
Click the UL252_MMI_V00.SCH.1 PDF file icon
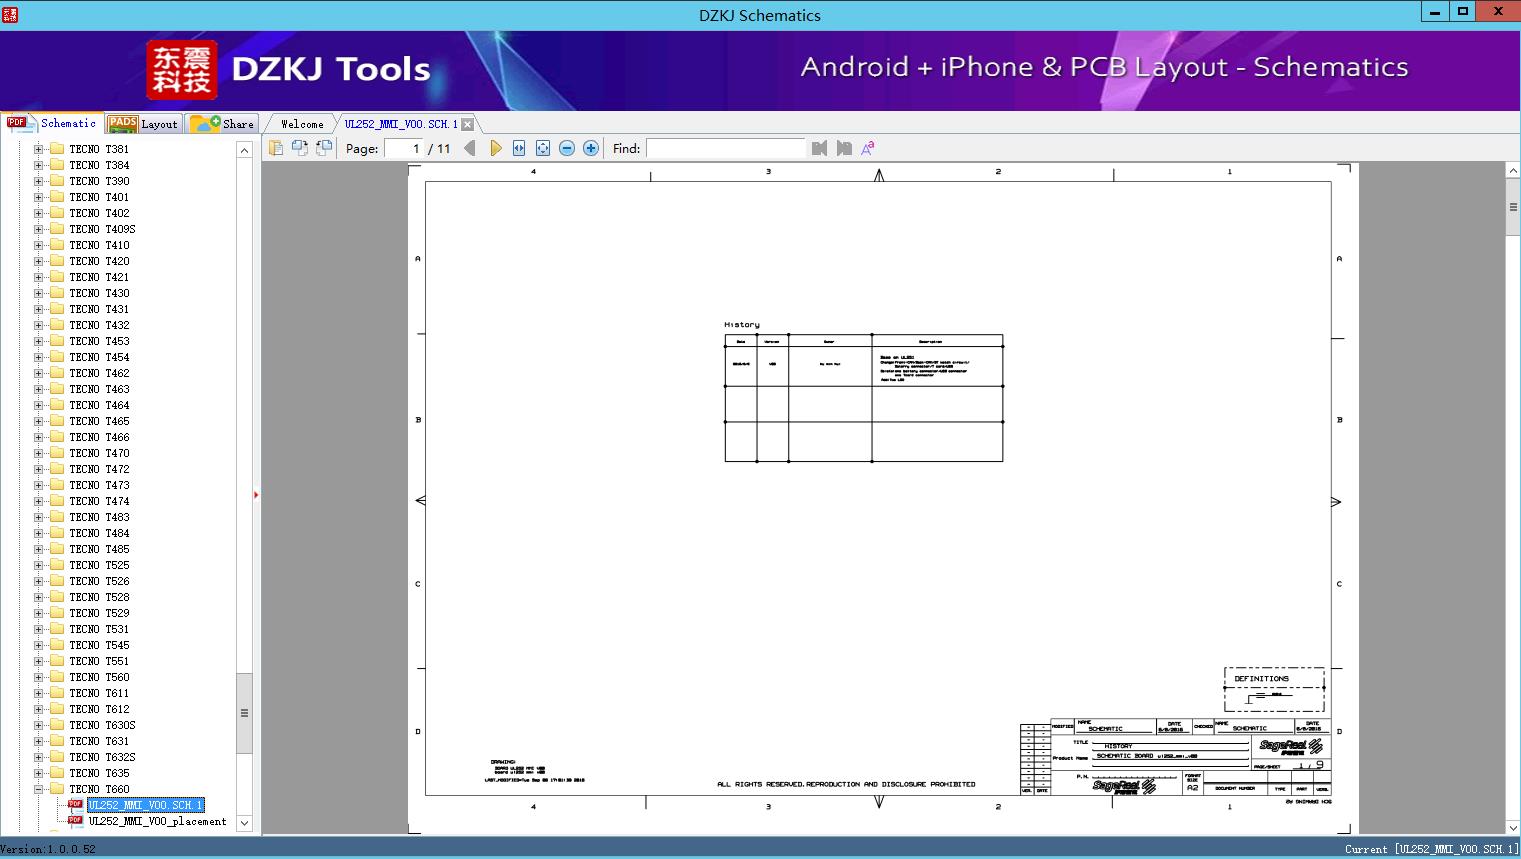[75, 805]
